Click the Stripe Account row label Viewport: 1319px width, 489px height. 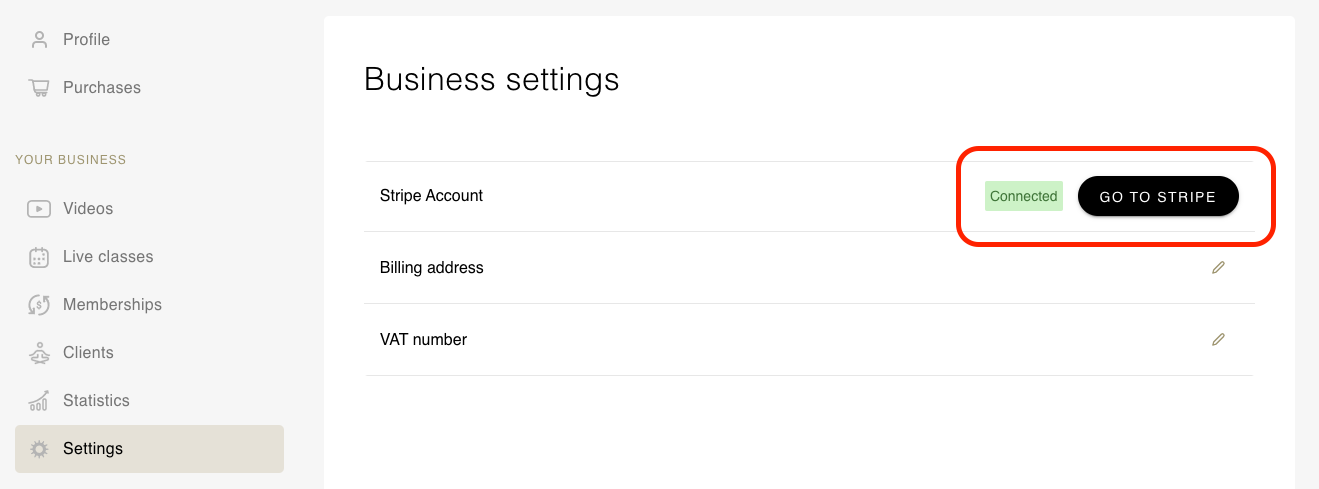[x=431, y=196]
